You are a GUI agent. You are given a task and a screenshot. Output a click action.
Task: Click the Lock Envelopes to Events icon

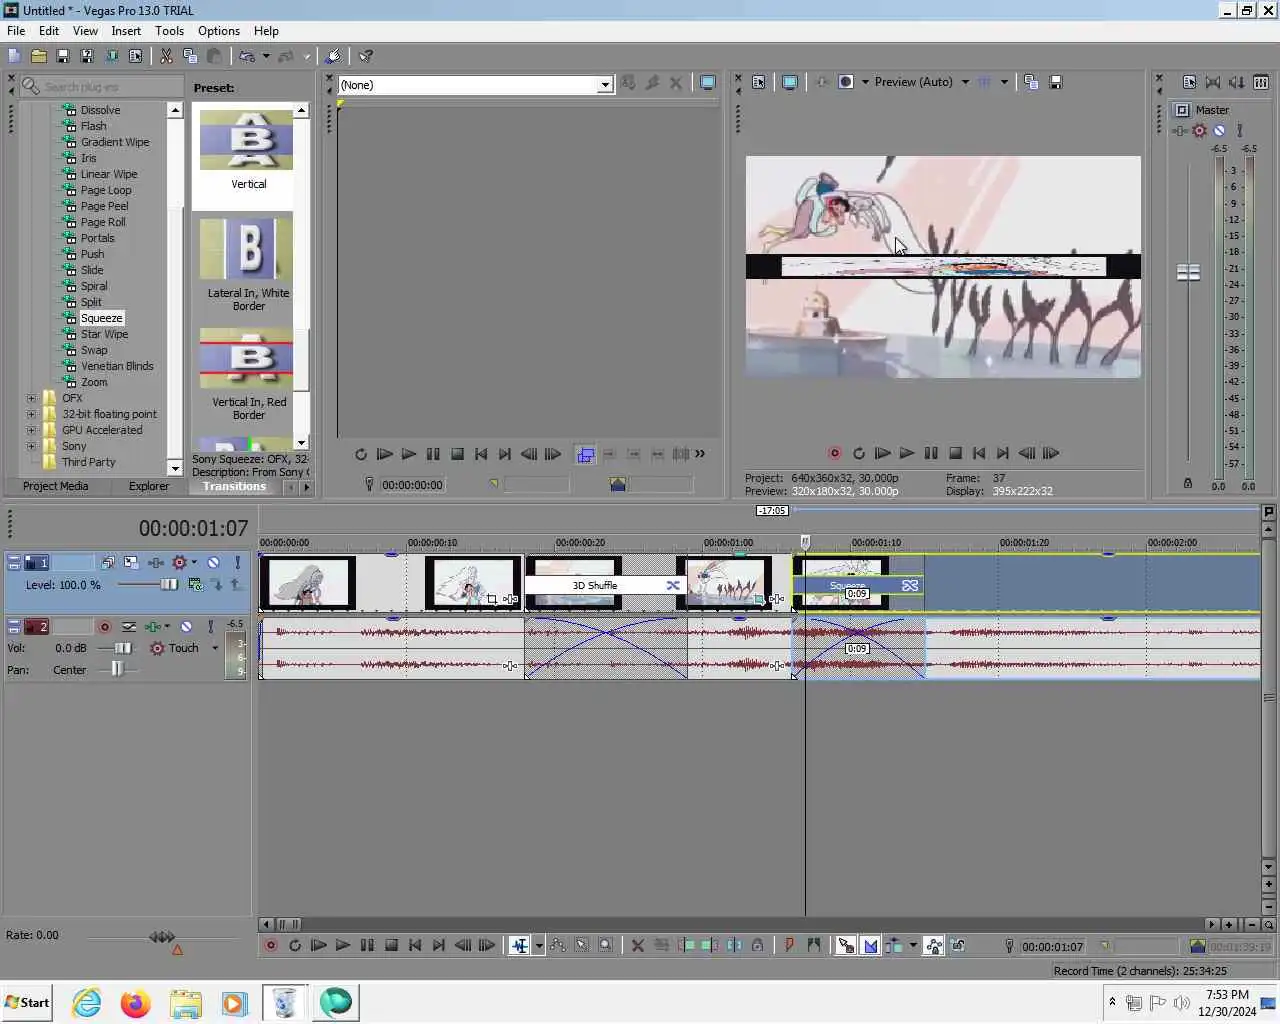(x=933, y=945)
